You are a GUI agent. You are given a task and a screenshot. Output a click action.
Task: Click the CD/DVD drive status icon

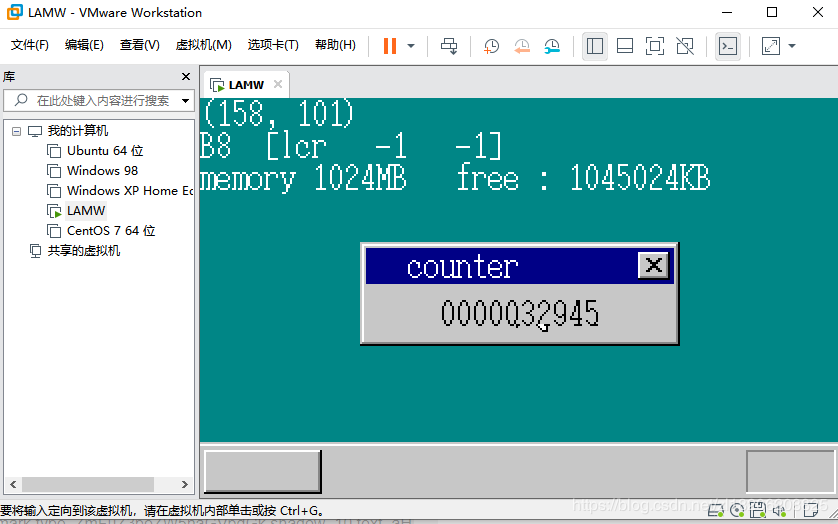(737, 511)
